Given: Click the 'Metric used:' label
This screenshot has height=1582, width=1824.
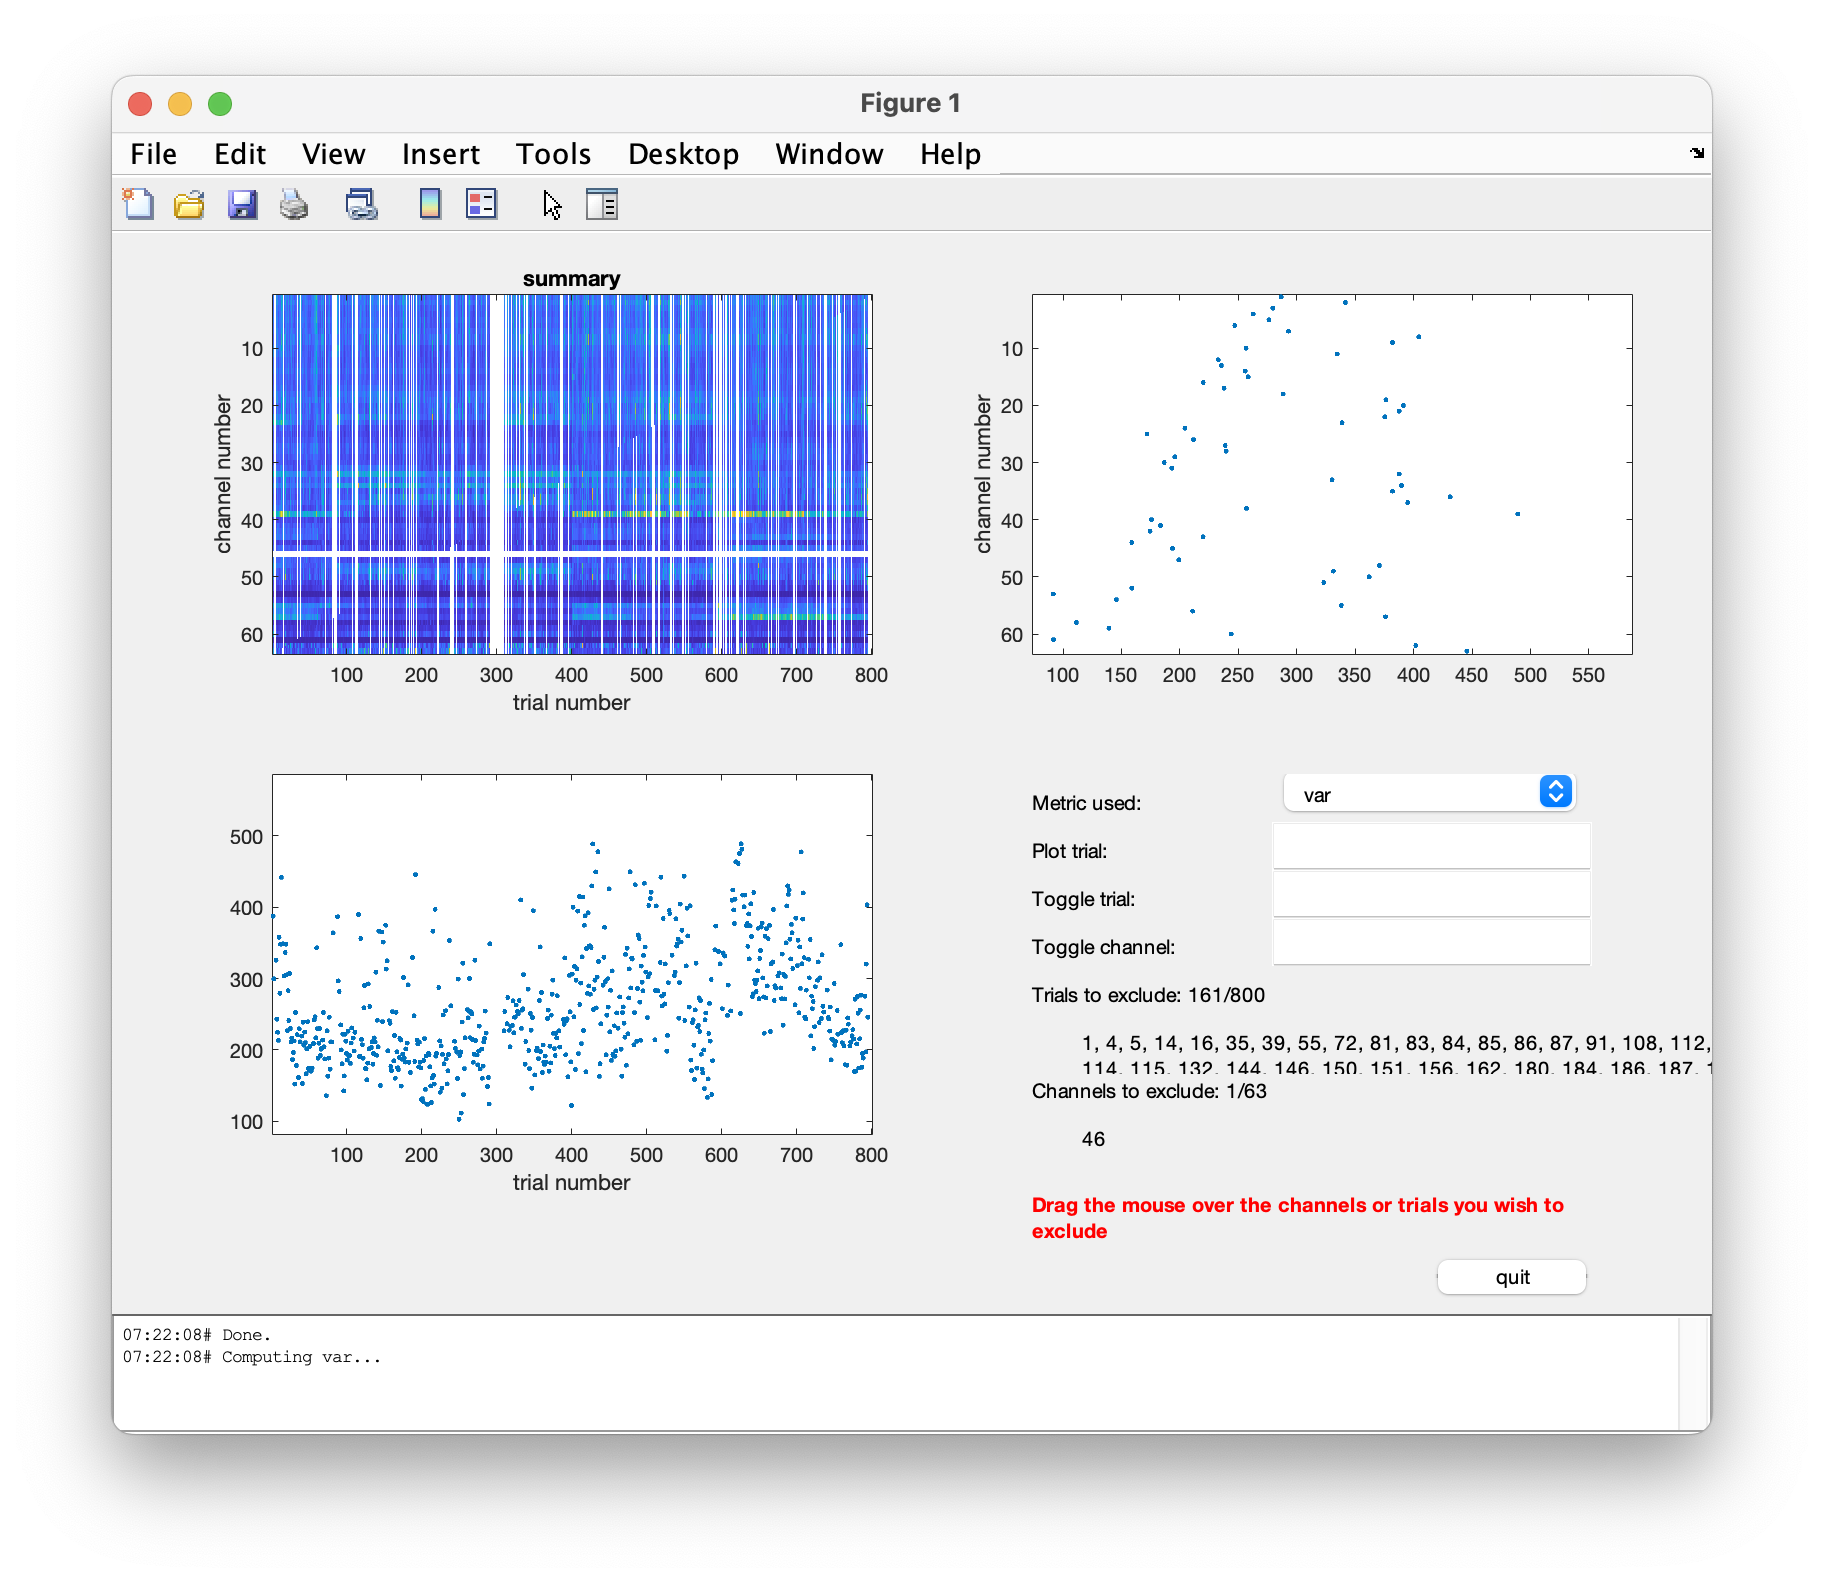Looking at the screenshot, I should 1086,803.
